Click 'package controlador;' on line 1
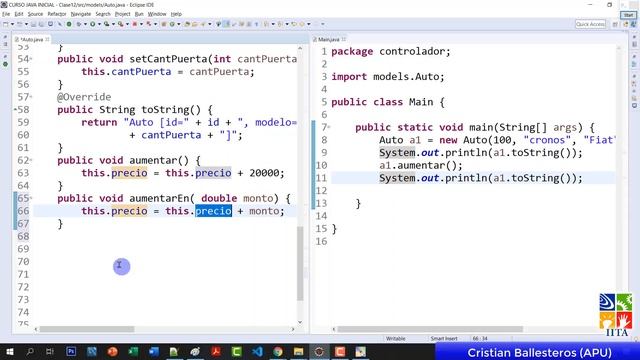Viewport: 640px width, 360px height. point(391,52)
